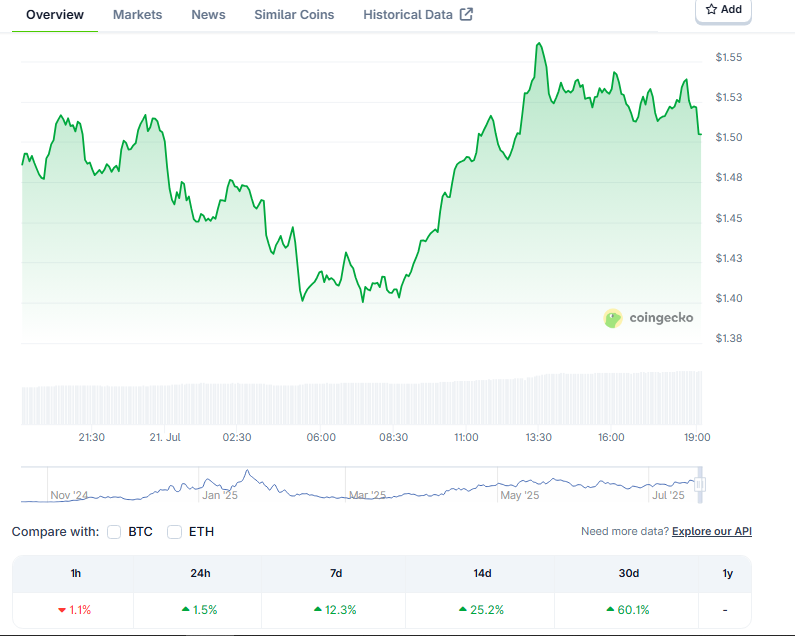Switch to the Overview tab
The image size is (795, 636).
click(55, 15)
